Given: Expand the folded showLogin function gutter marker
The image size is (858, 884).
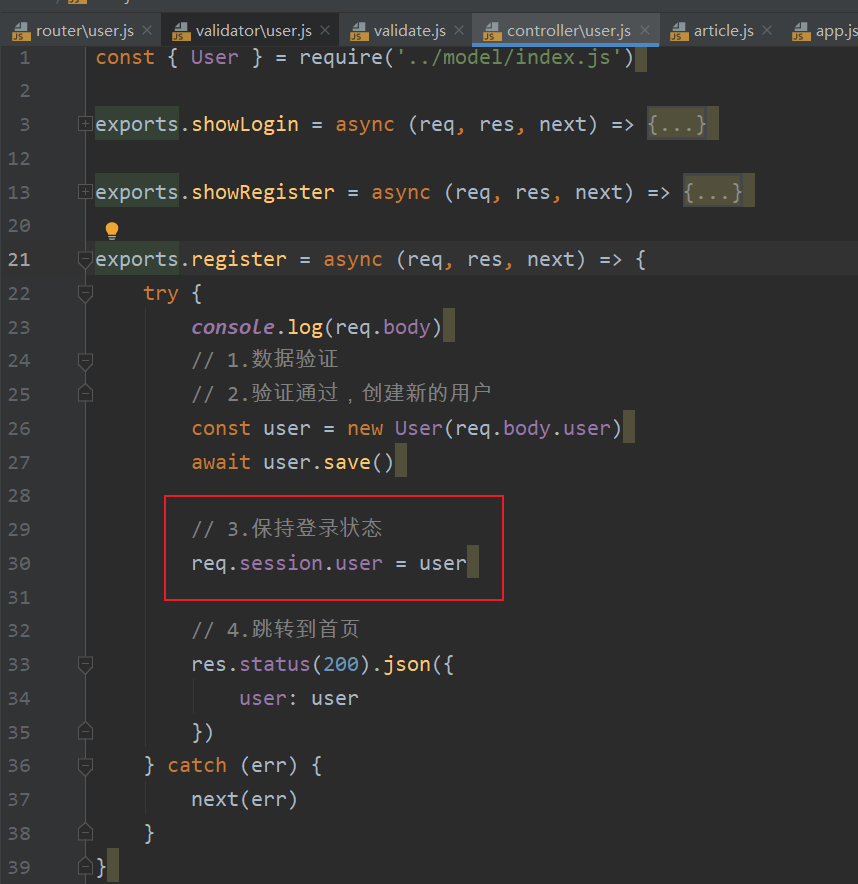Looking at the screenshot, I should click(85, 123).
